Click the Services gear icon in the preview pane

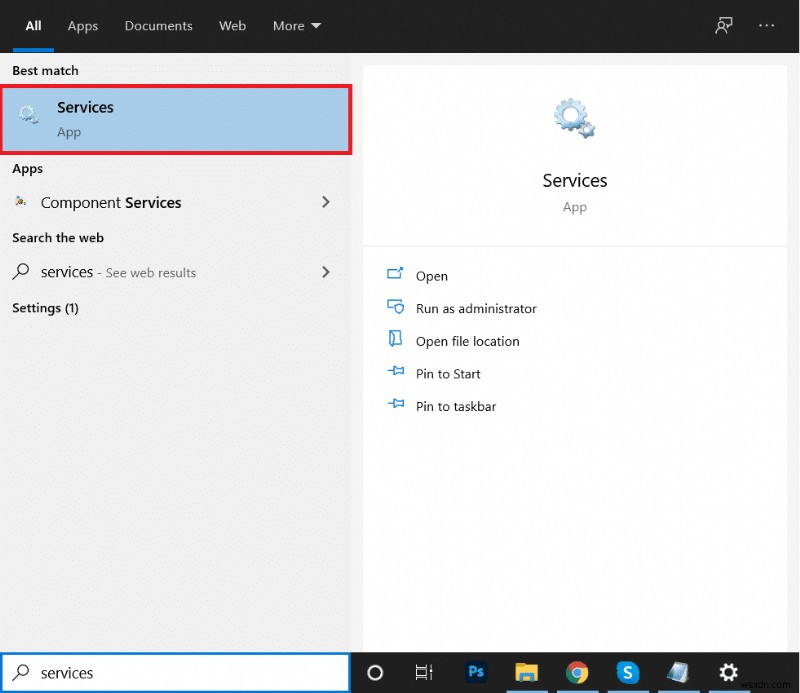(572, 115)
